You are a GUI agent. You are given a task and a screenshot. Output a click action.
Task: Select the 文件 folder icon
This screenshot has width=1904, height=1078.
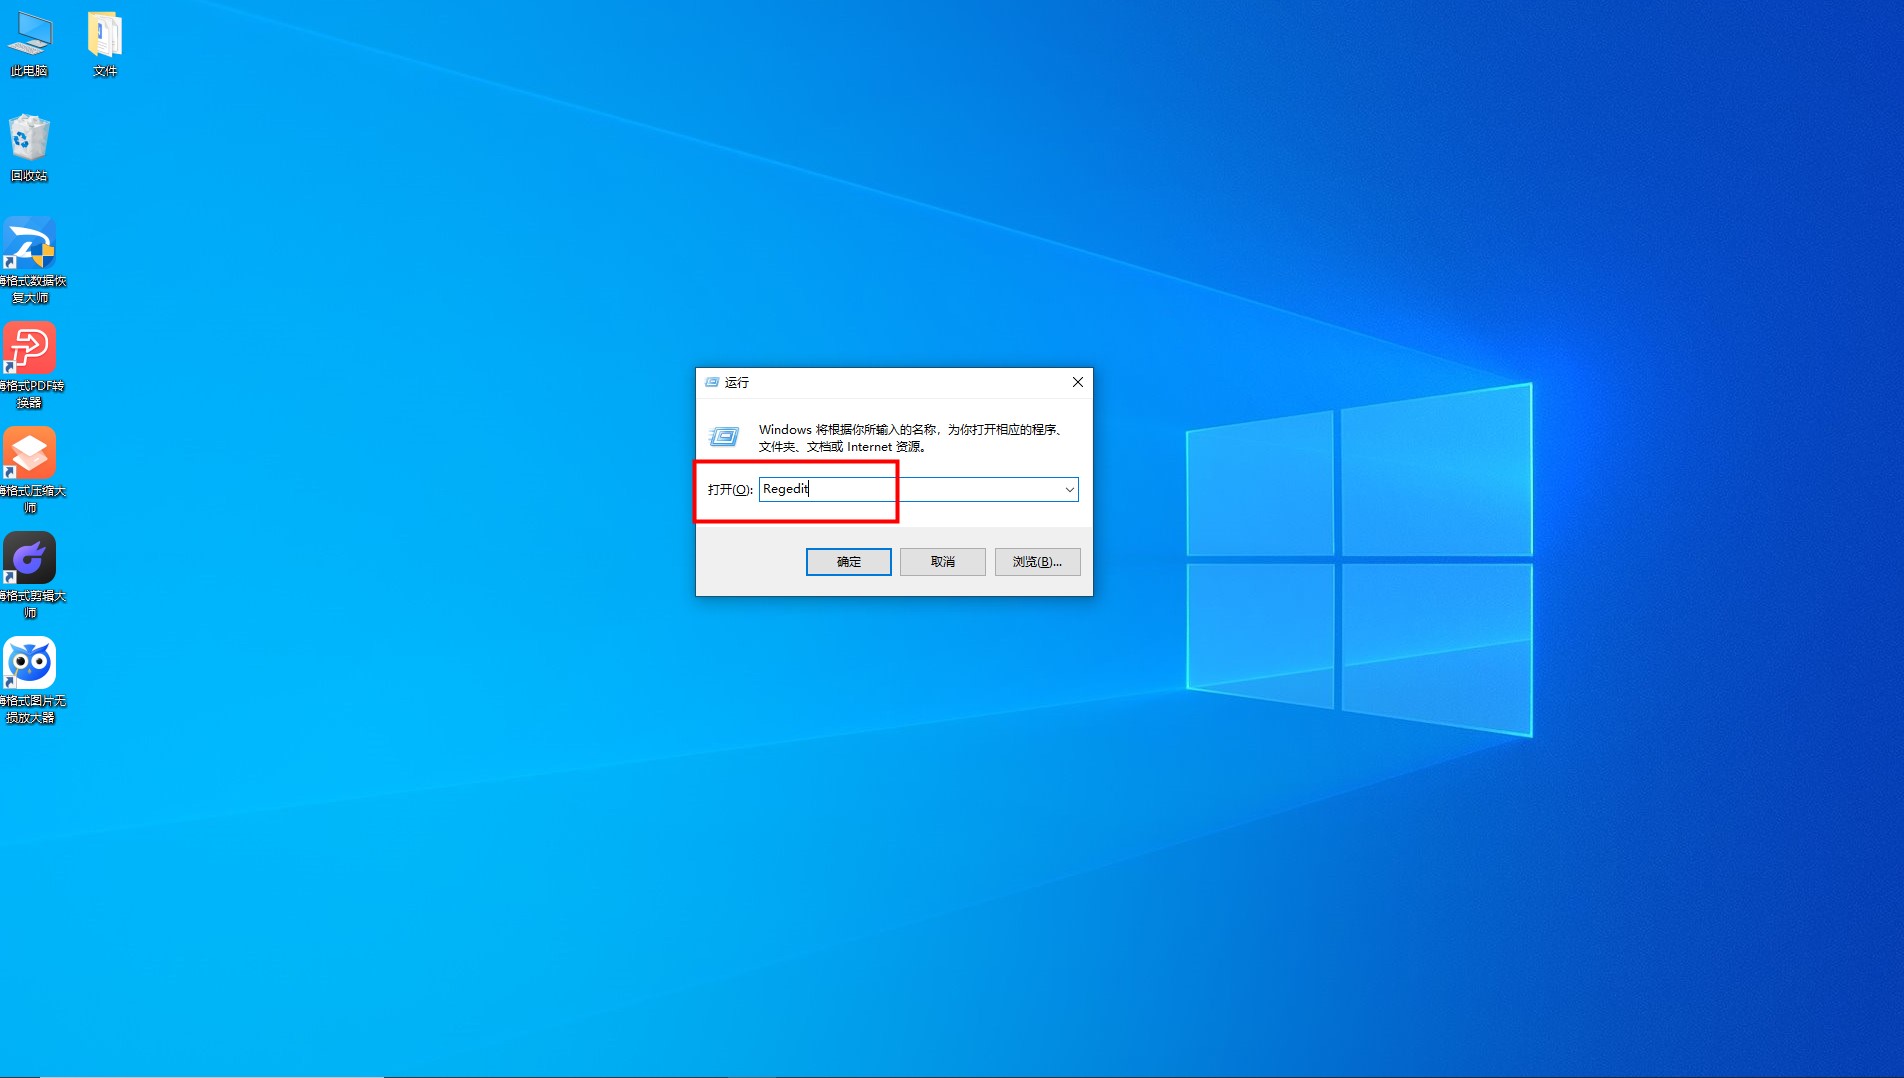pyautogui.click(x=105, y=36)
